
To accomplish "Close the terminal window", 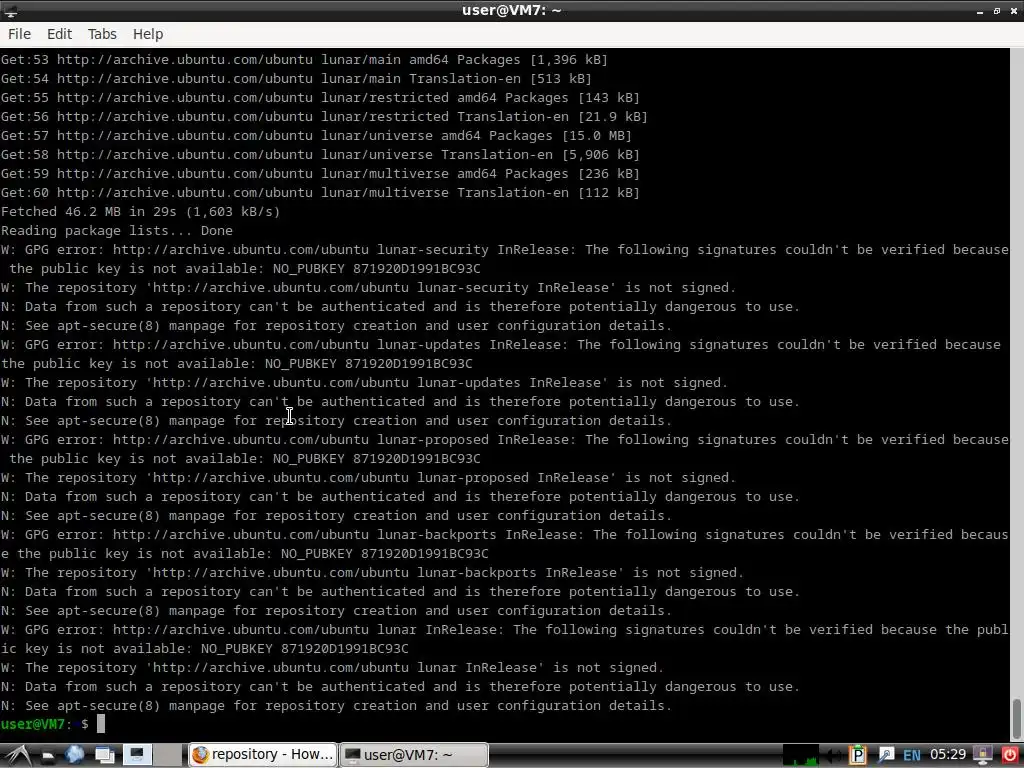I will pyautogui.click(x=1013, y=10).
